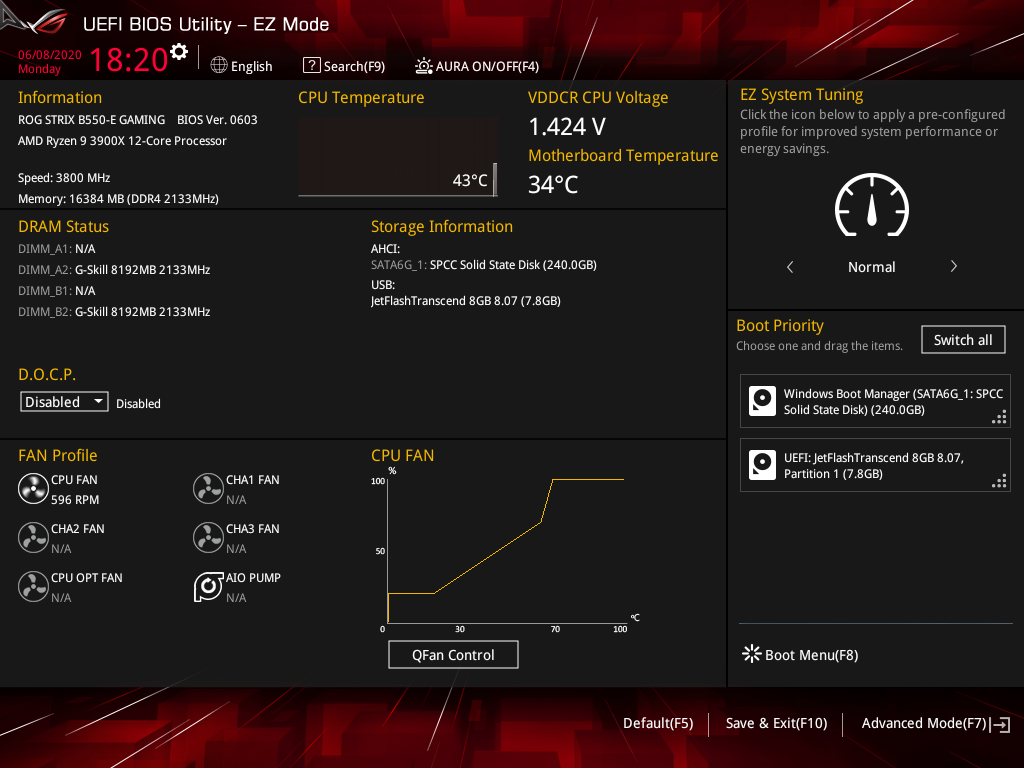Image resolution: width=1024 pixels, height=768 pixels.
Task: Click the CHA1 FAN icon
Action: click(208, 488)
